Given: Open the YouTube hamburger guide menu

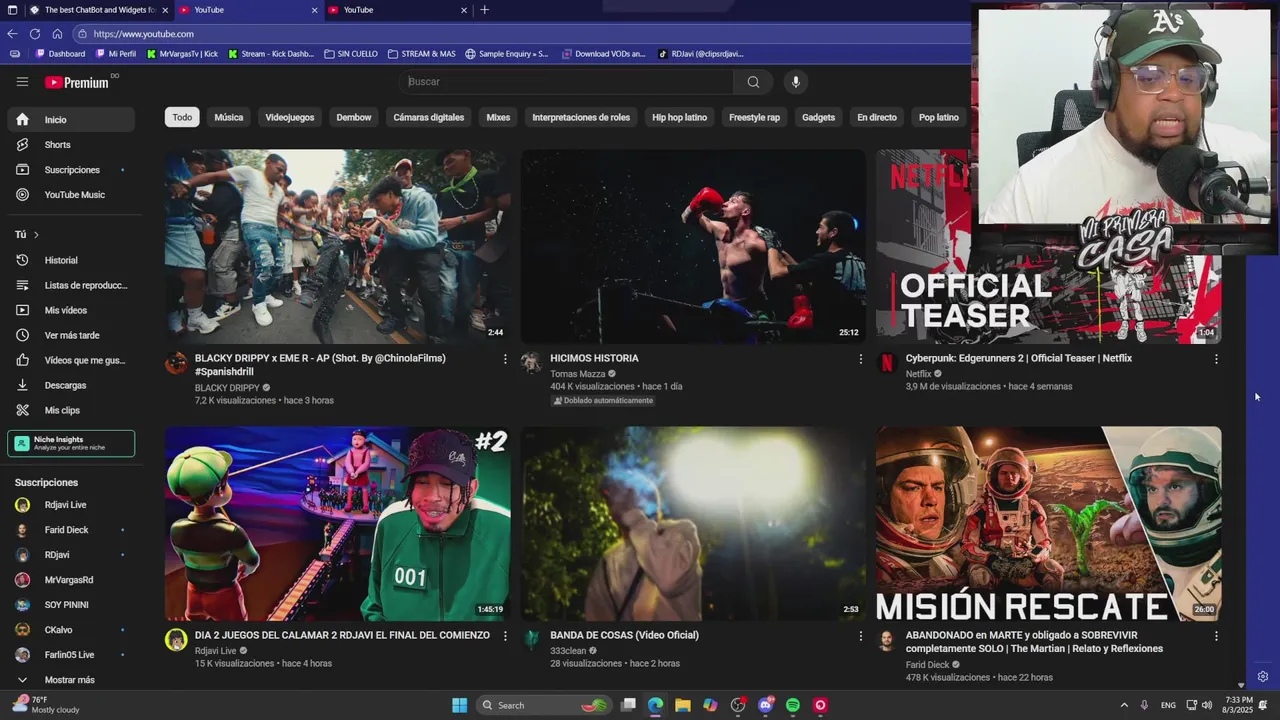Looking at the screenshot, I should [x=22, y=82].
